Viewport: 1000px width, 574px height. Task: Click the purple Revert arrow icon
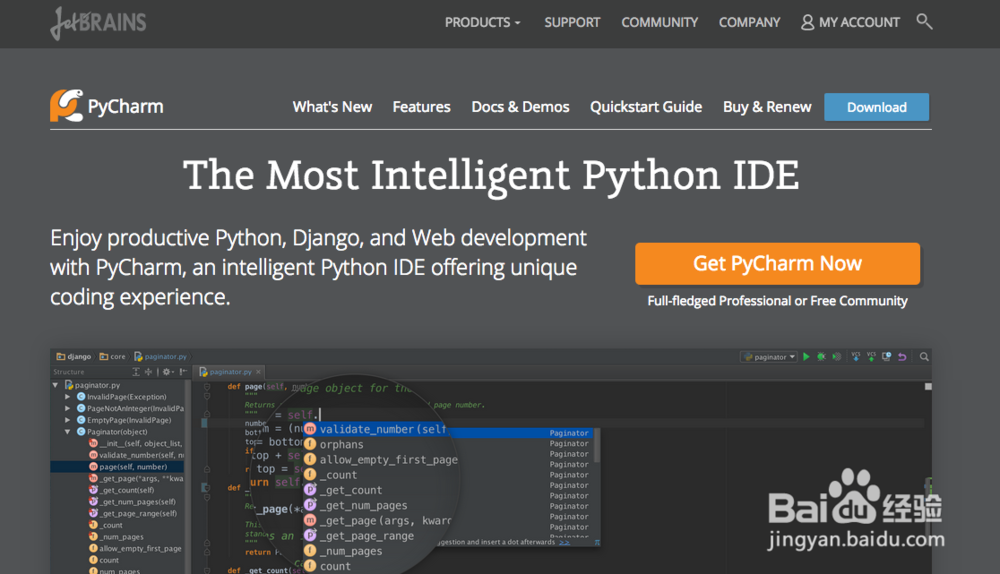902,357
